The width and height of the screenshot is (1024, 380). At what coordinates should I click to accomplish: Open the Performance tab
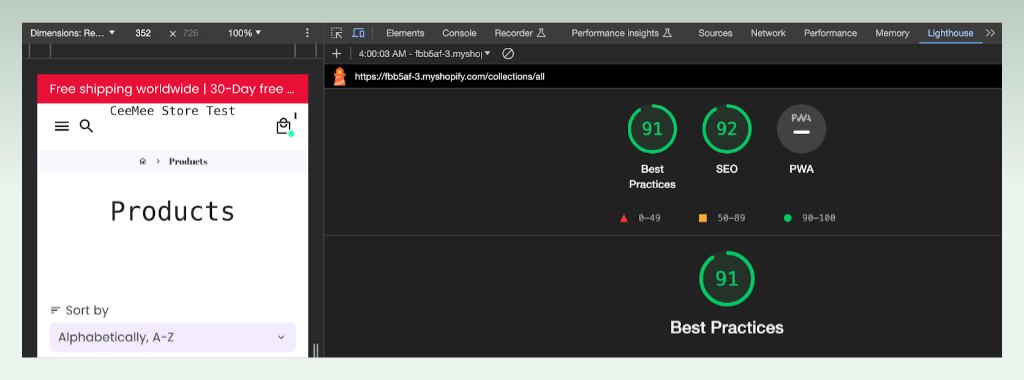(x=830, y=33)
